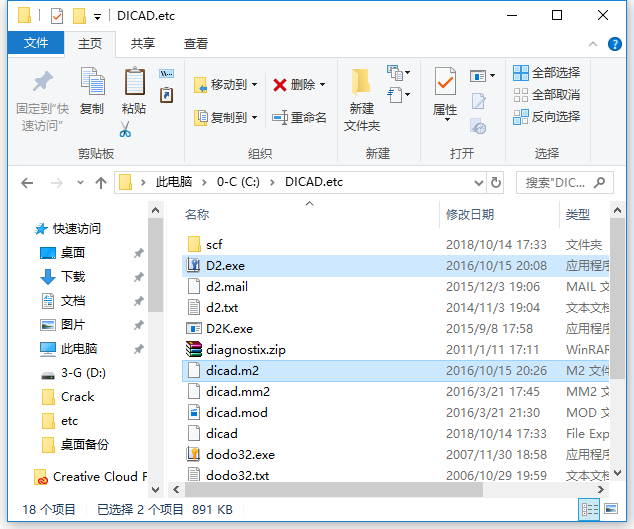Click the Pin to Quick access icon
The image size is (634, 529).
[42, 81]
